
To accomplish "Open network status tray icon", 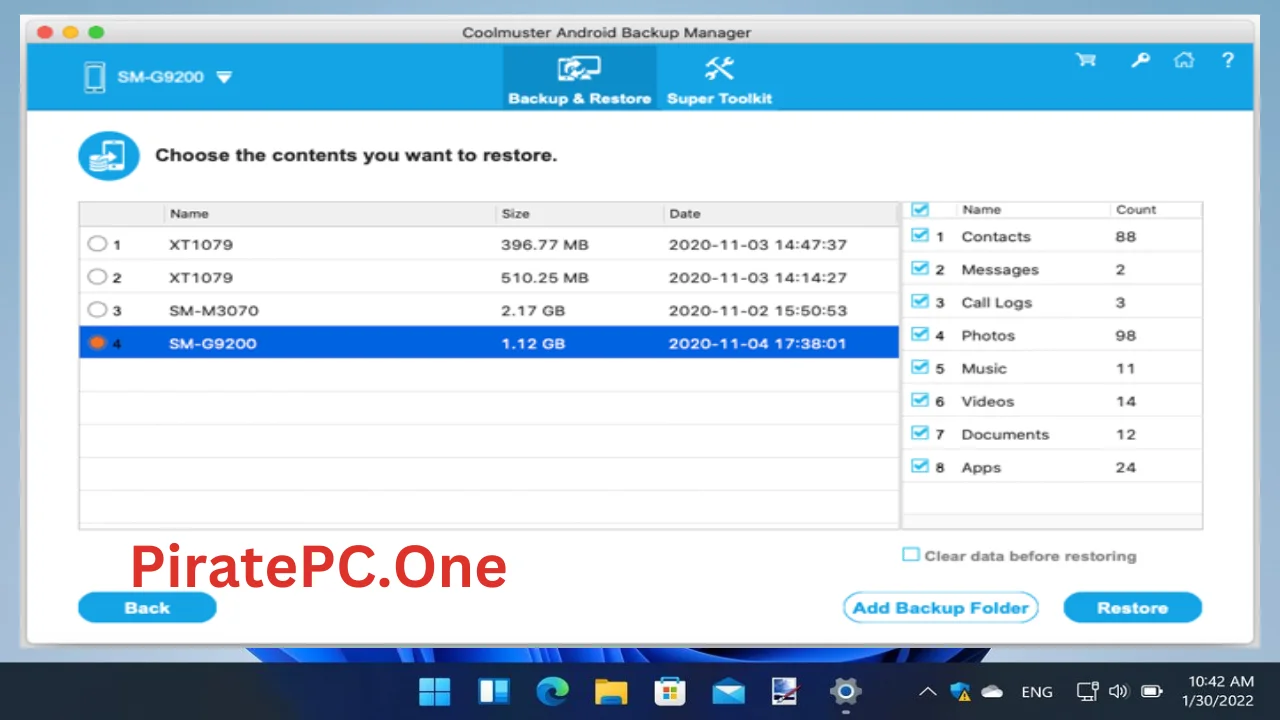I will click(1087, 691).
